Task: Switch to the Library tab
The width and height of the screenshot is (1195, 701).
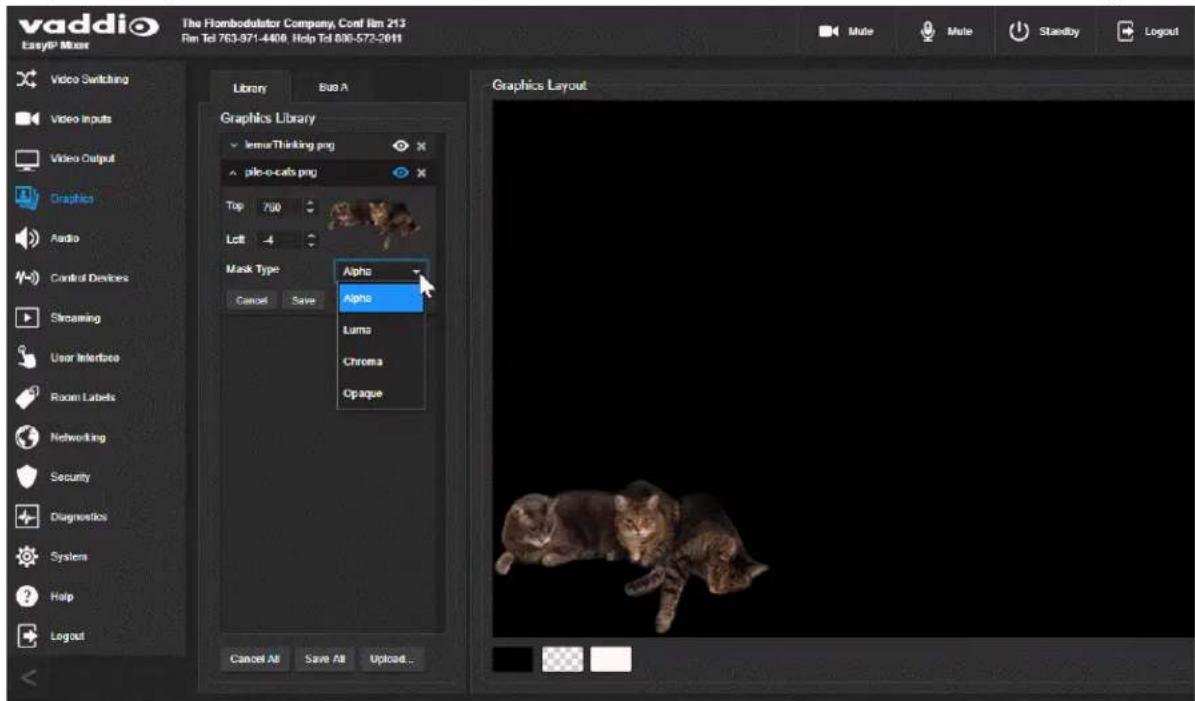Action: (250, 88)
